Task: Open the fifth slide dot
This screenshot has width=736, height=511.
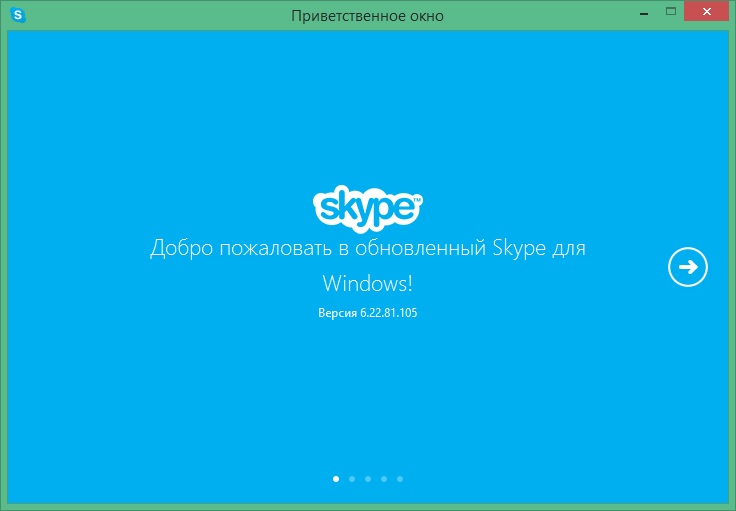Action: (x=400, y=479)
